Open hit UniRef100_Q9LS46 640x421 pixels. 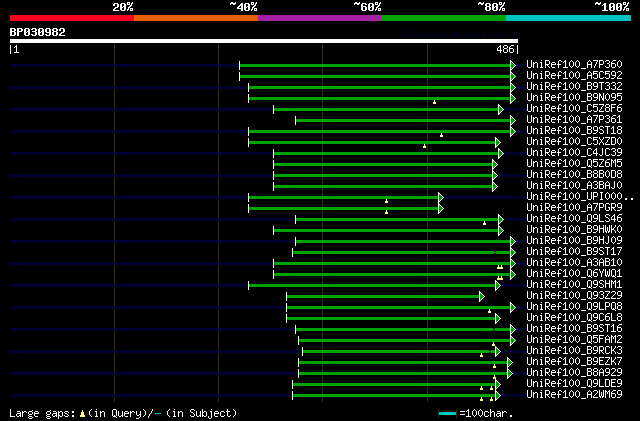[574, 218]
